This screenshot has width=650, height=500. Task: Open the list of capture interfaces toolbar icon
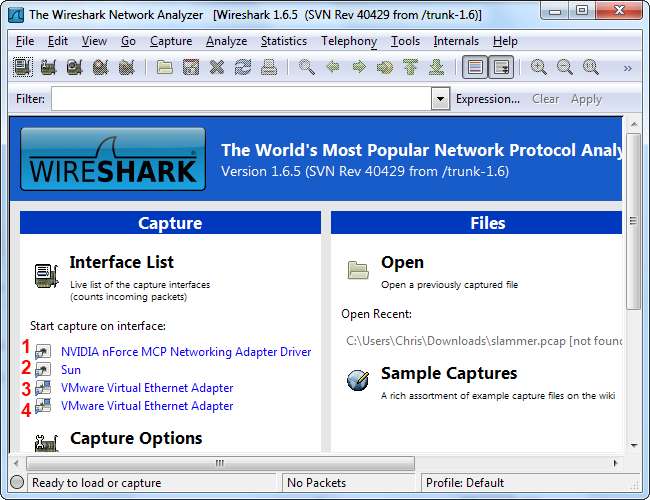pos(22,68)
